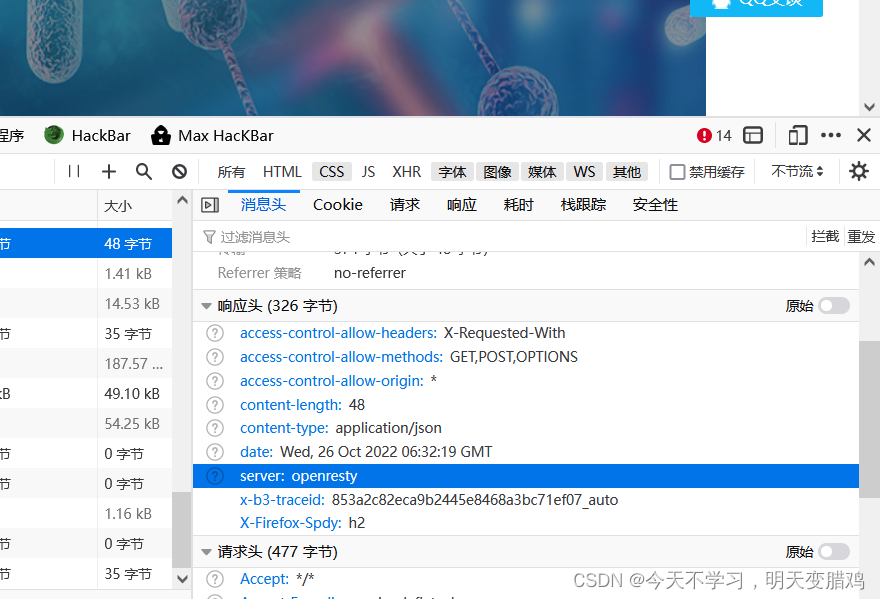
Task: Collapse the 响应头 response headers section
Action: point(206,305)
